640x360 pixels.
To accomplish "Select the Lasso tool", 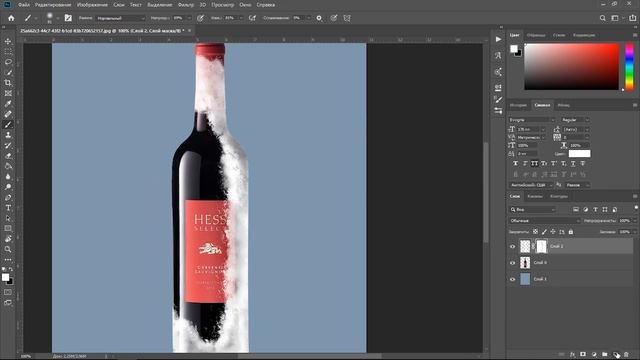I will 8,62.
